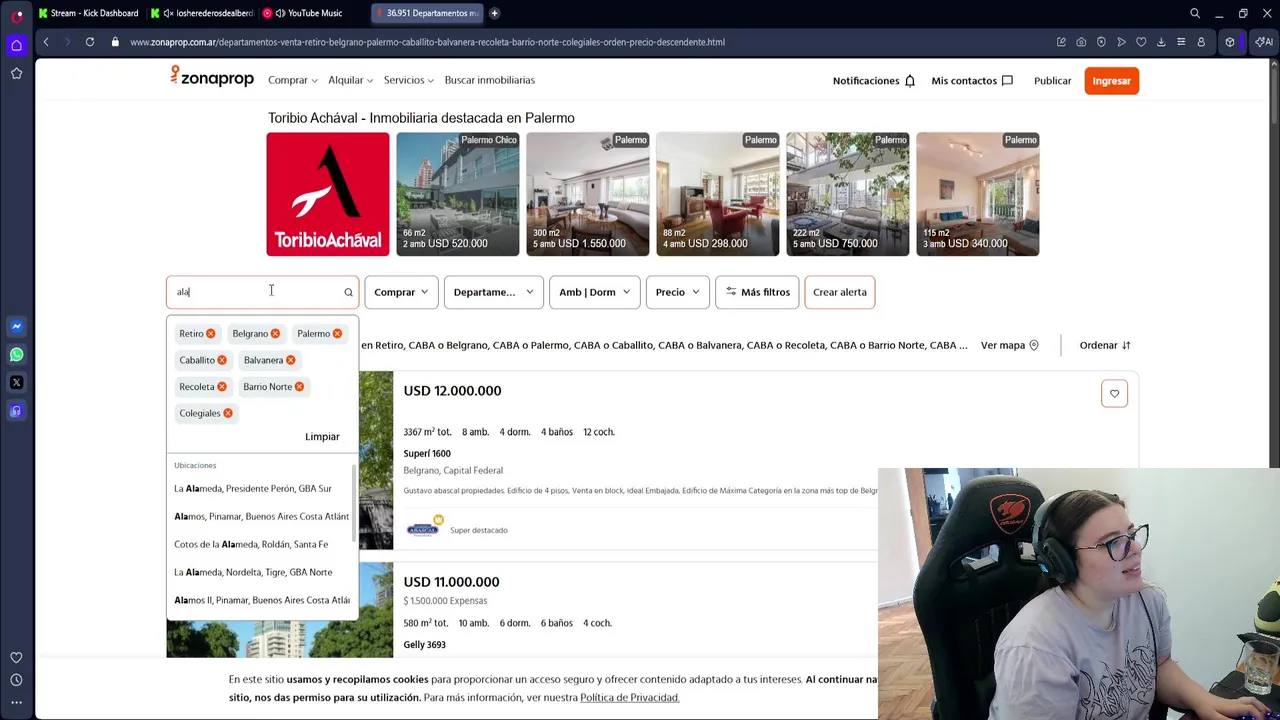1280x720 pixels.
Task: Open the sidebar home icon
Action: coord(16,45)
